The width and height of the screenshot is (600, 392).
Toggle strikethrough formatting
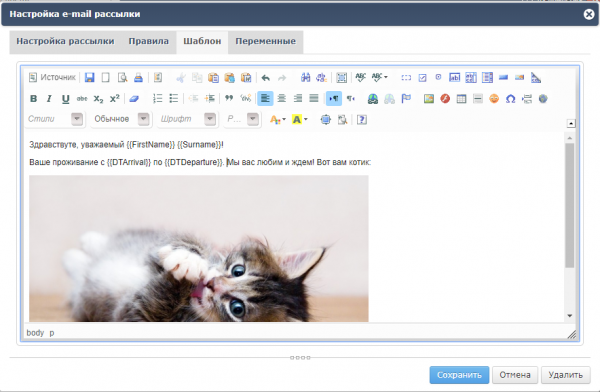82,99
